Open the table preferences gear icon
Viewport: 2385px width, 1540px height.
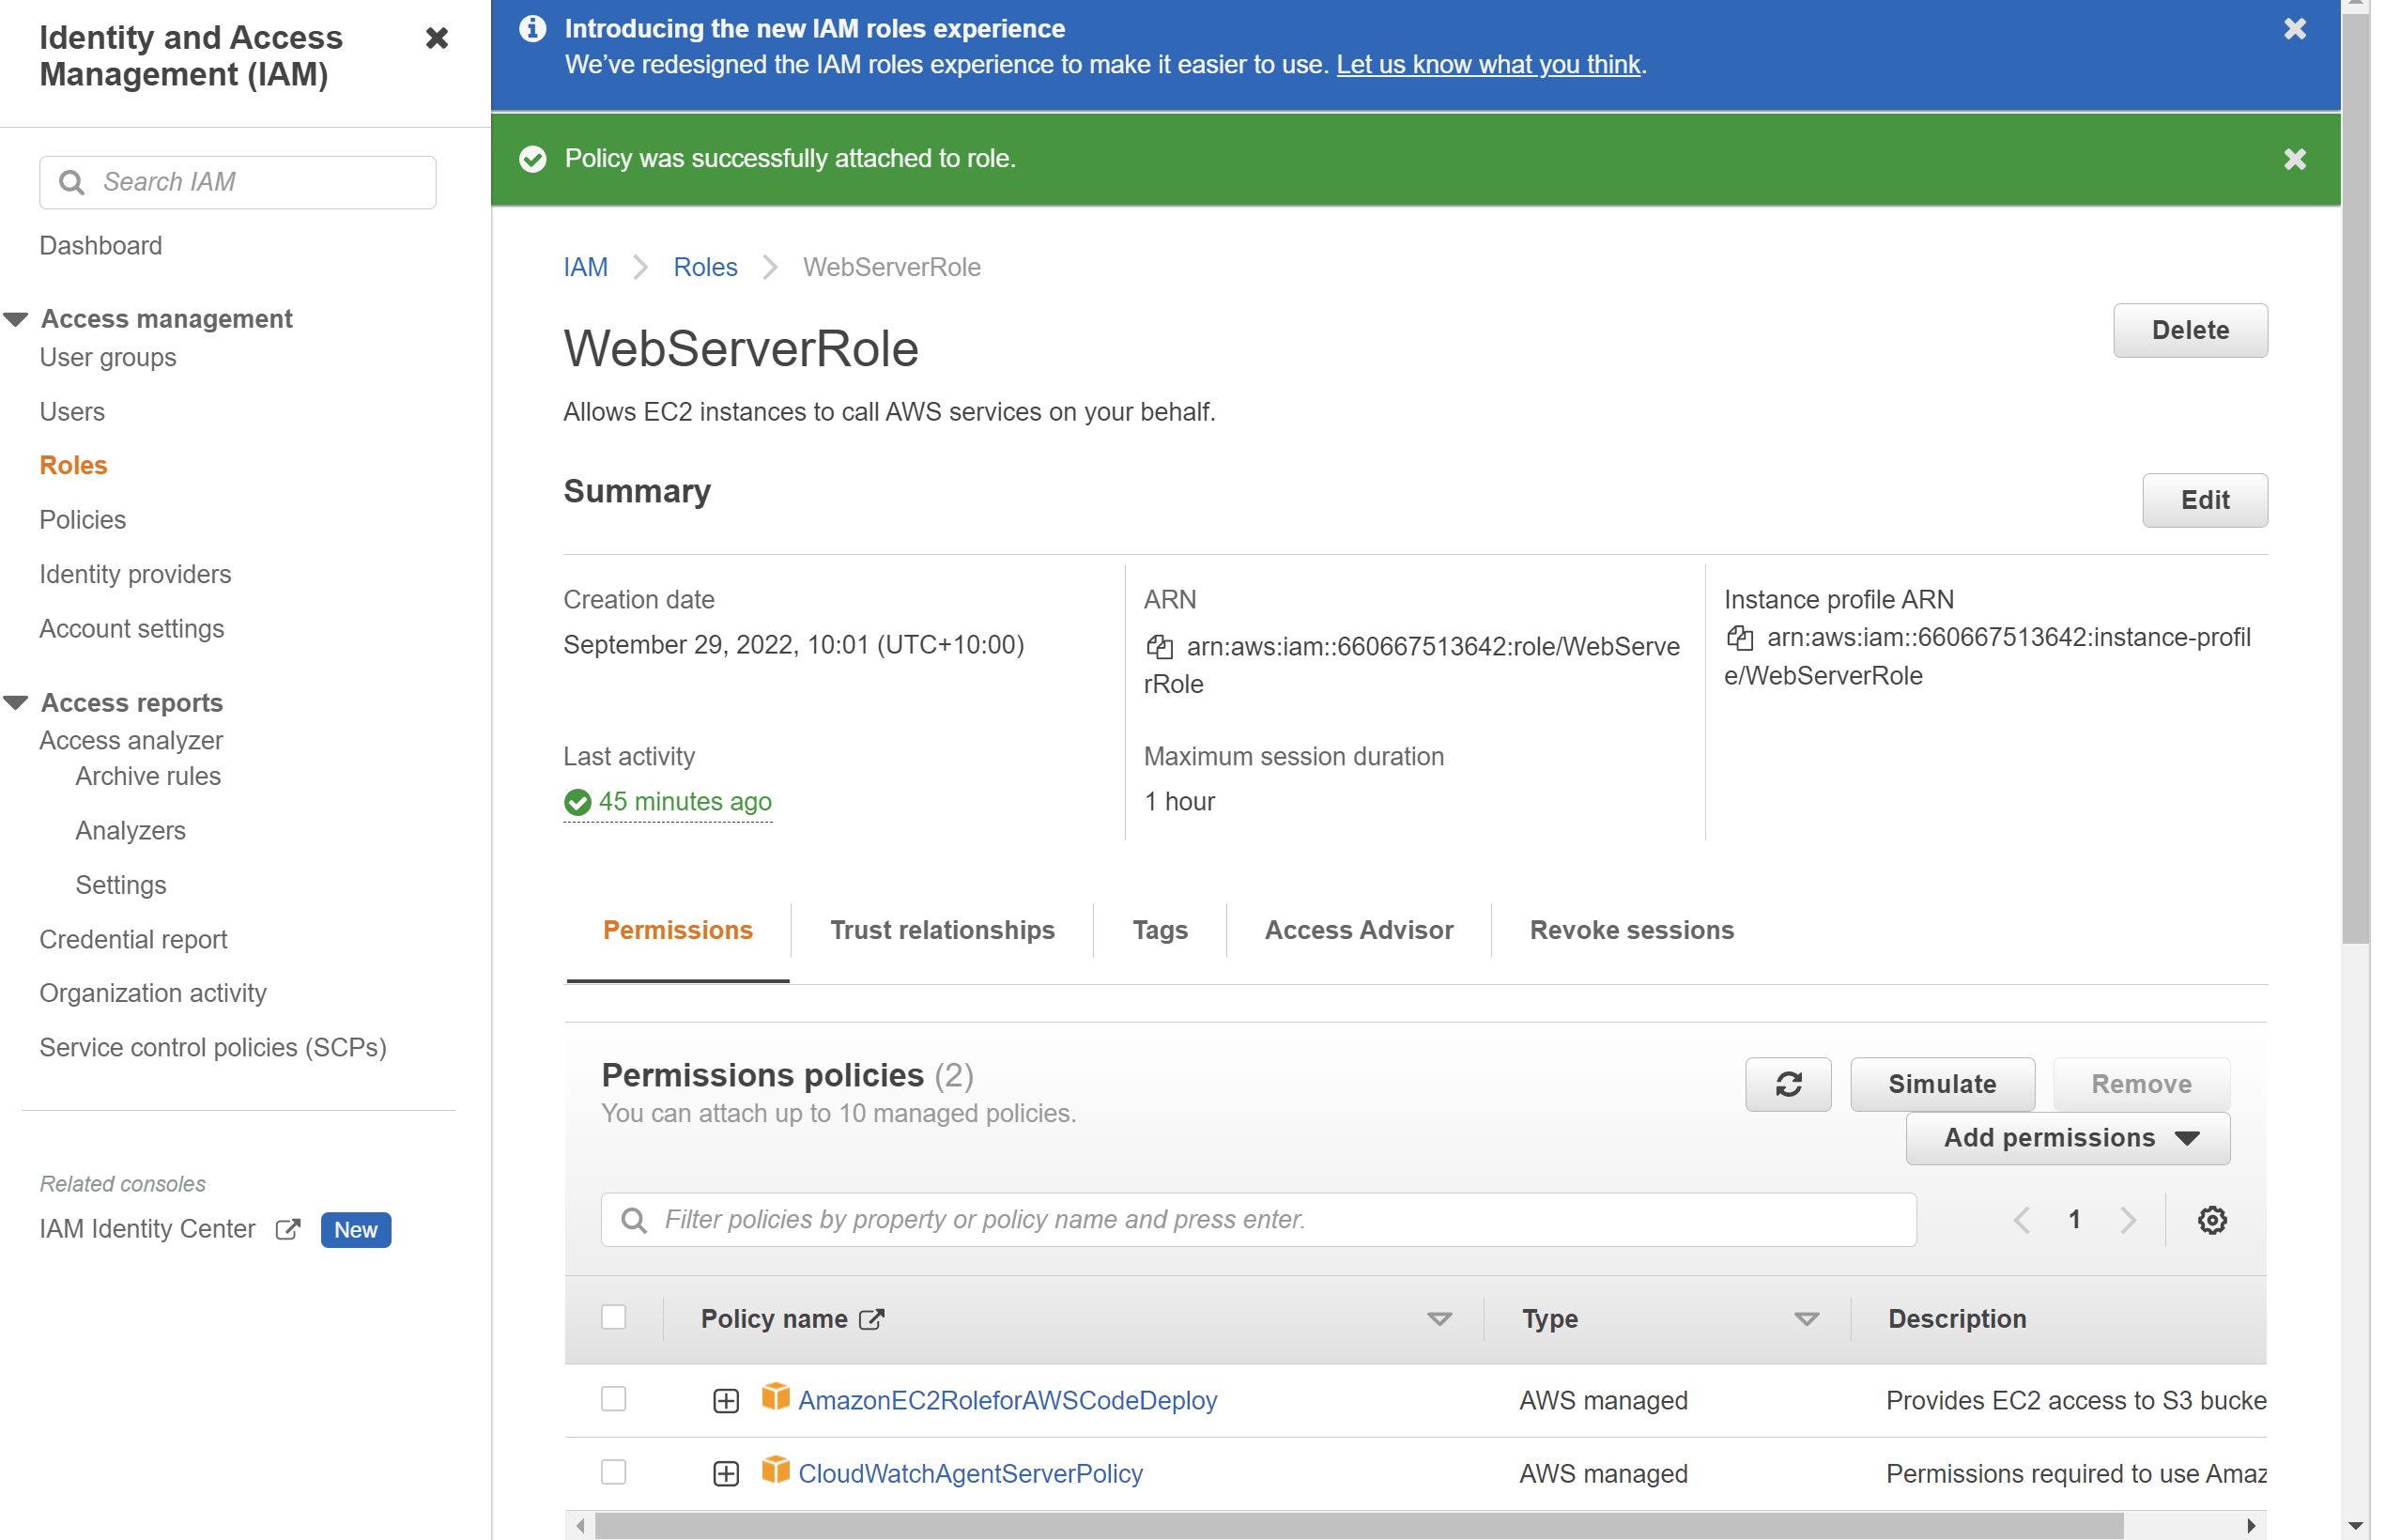(x=2212, y=1219)
